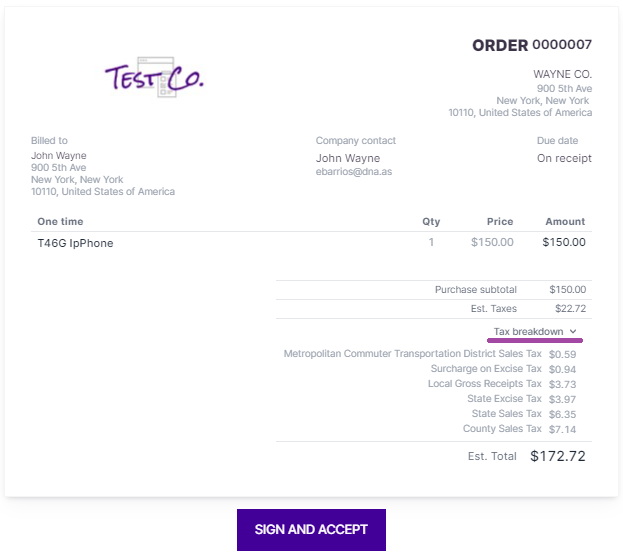Click the State Excise Tax line
The image size is (623, 556).
pos(504,399)
